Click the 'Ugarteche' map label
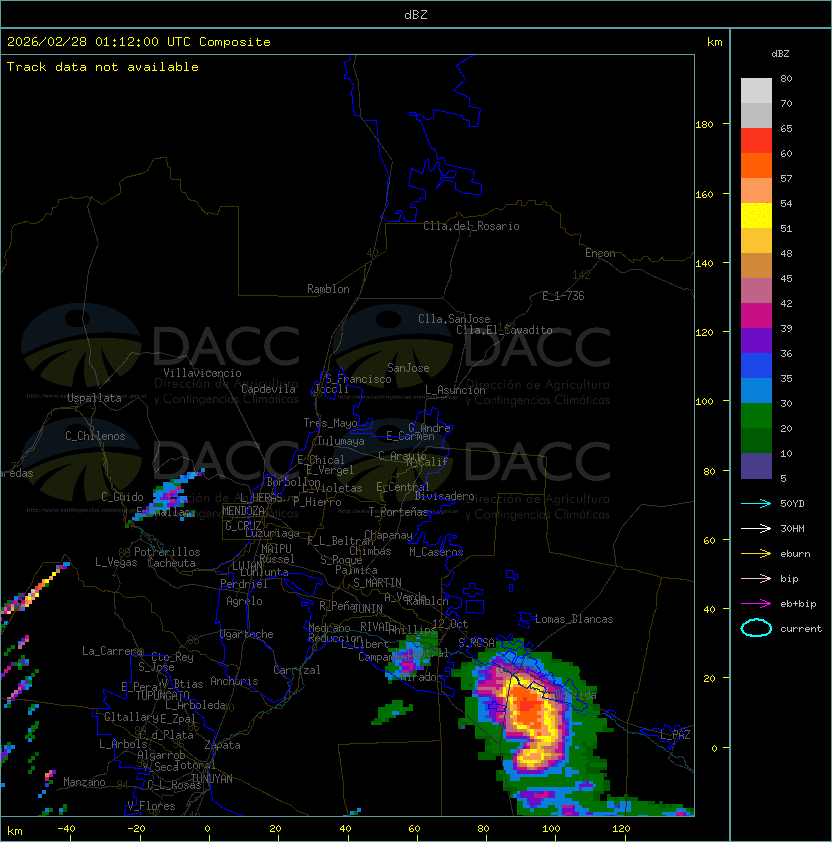This screenshot has width=832, height=842. point(247,634)
